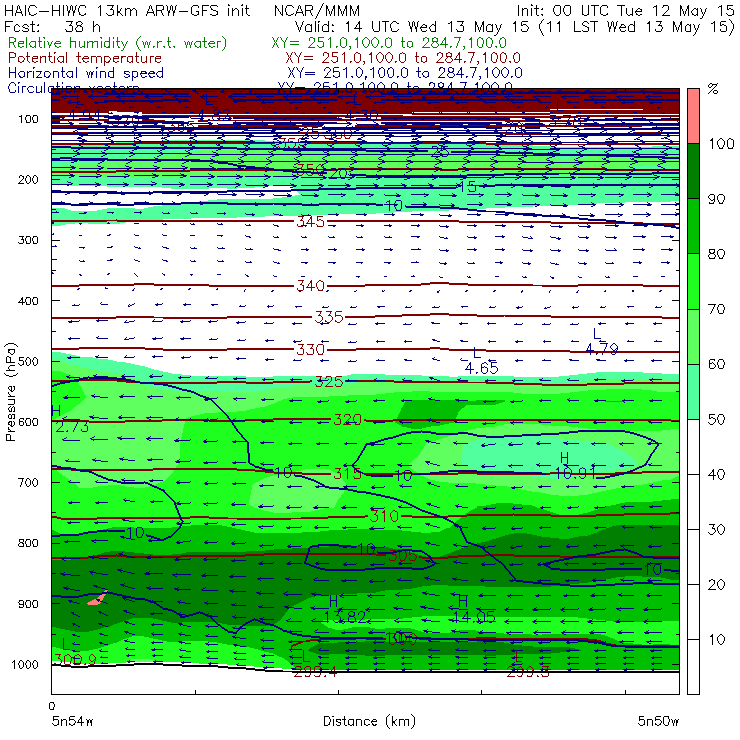Click the pink above-100% colorbar segment
This screenshot has height=740, width=740.
[693, 116]
